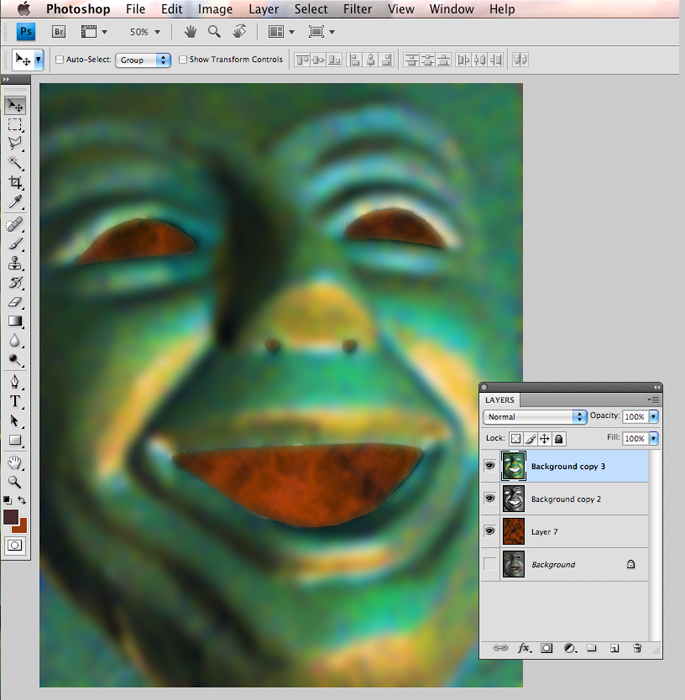Toggle lock position
The image size is (685, 700).
pyautogui.click(x=544, y=439)
